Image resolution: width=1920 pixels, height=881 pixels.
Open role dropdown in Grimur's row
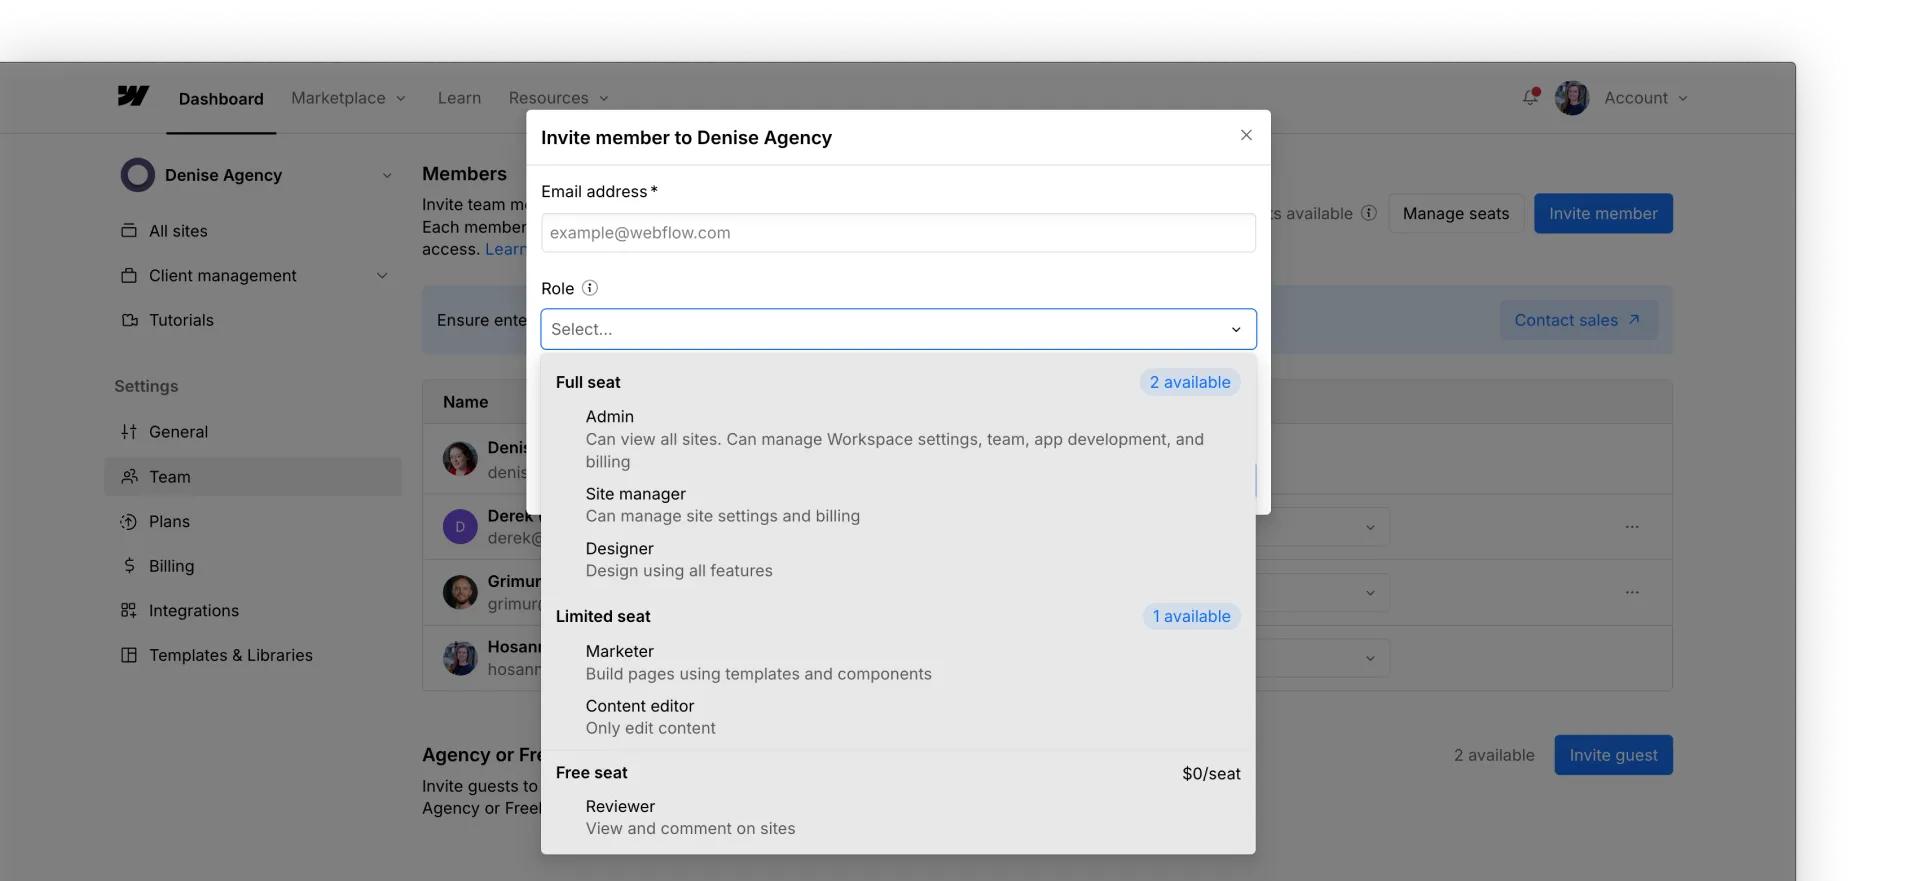click(1370, 593)
